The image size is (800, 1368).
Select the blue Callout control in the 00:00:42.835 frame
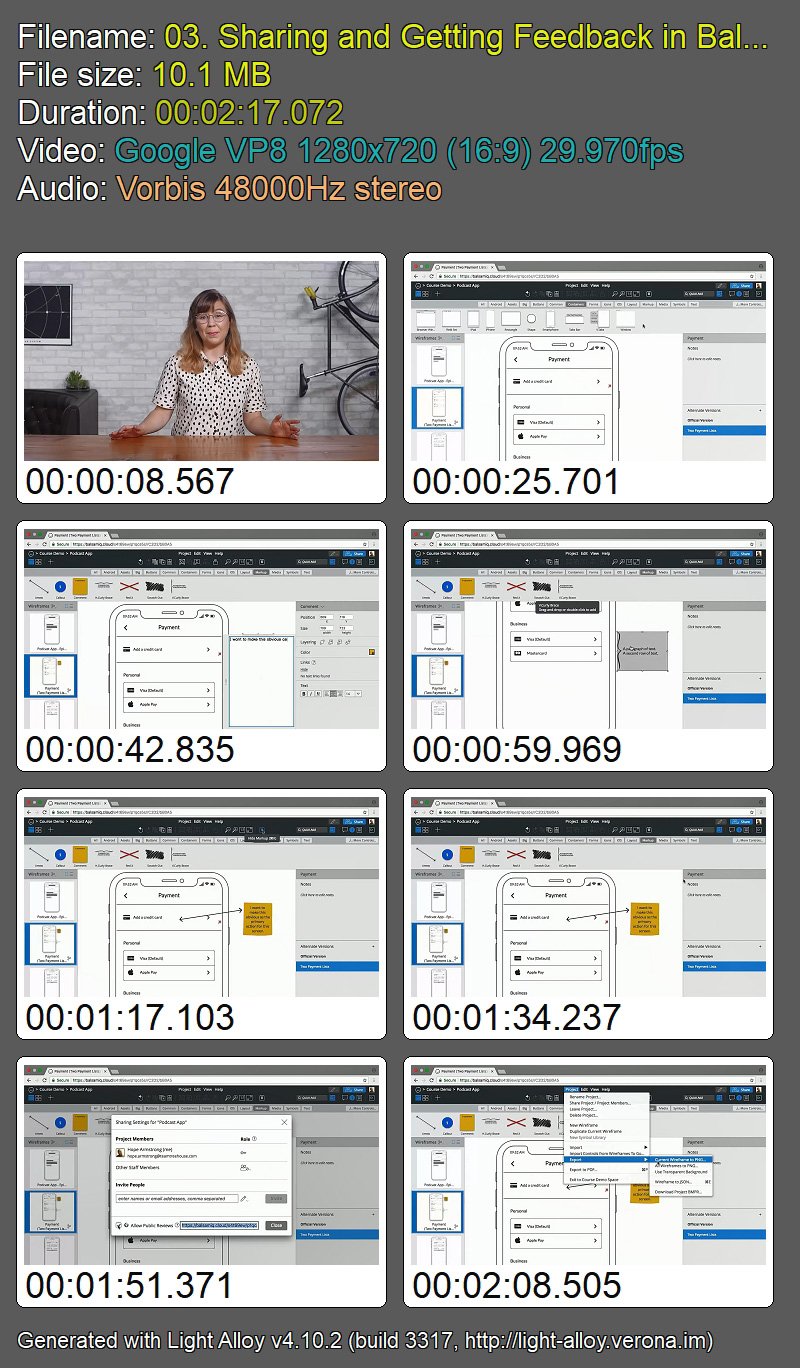tap(60, 586)
